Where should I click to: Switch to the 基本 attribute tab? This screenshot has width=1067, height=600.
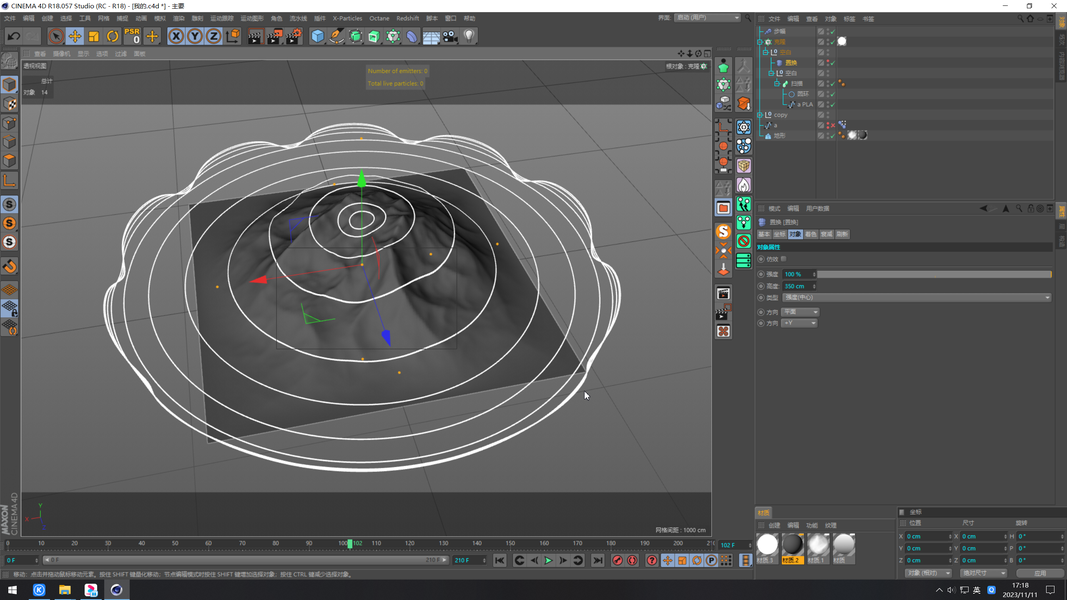pyautogui.click(x=764, y=234)
